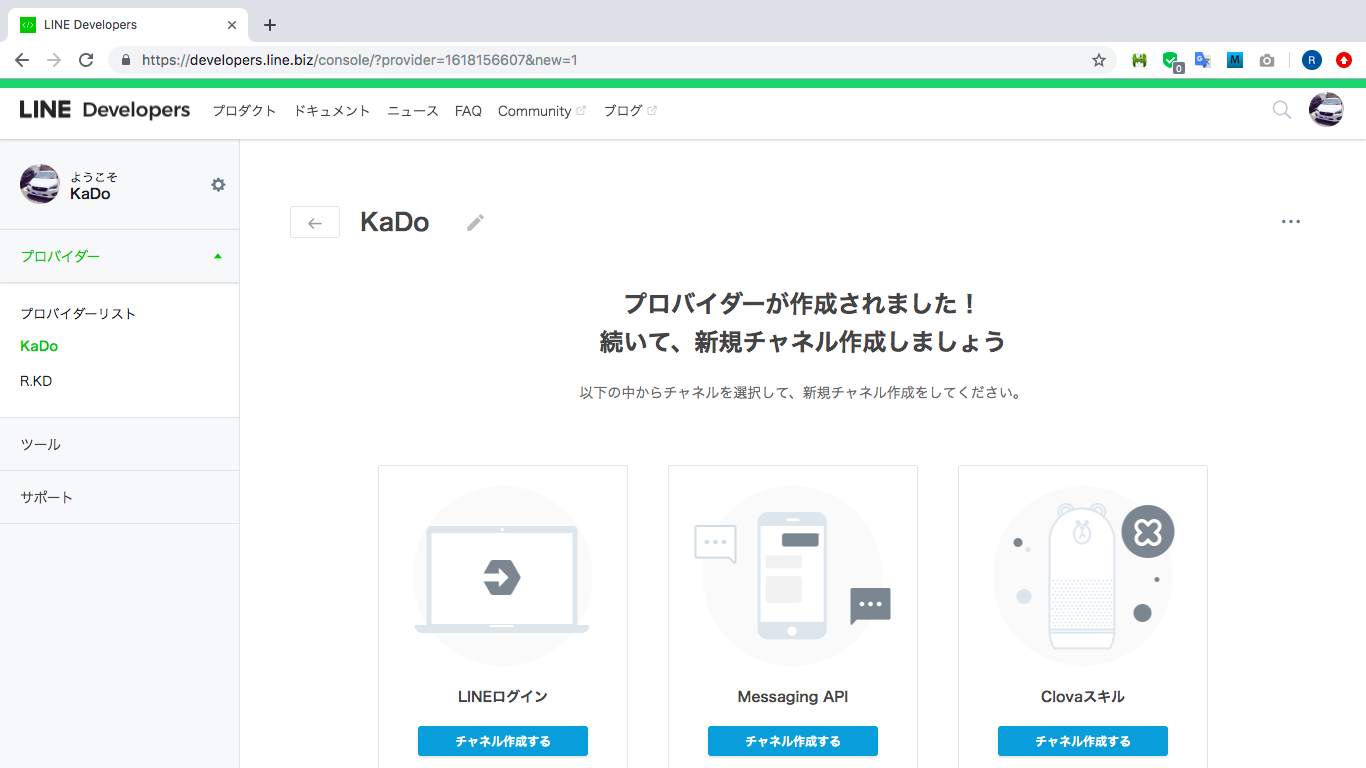Expand the サポート section
Screen dimensions: 1366x768
click(120, 497)
